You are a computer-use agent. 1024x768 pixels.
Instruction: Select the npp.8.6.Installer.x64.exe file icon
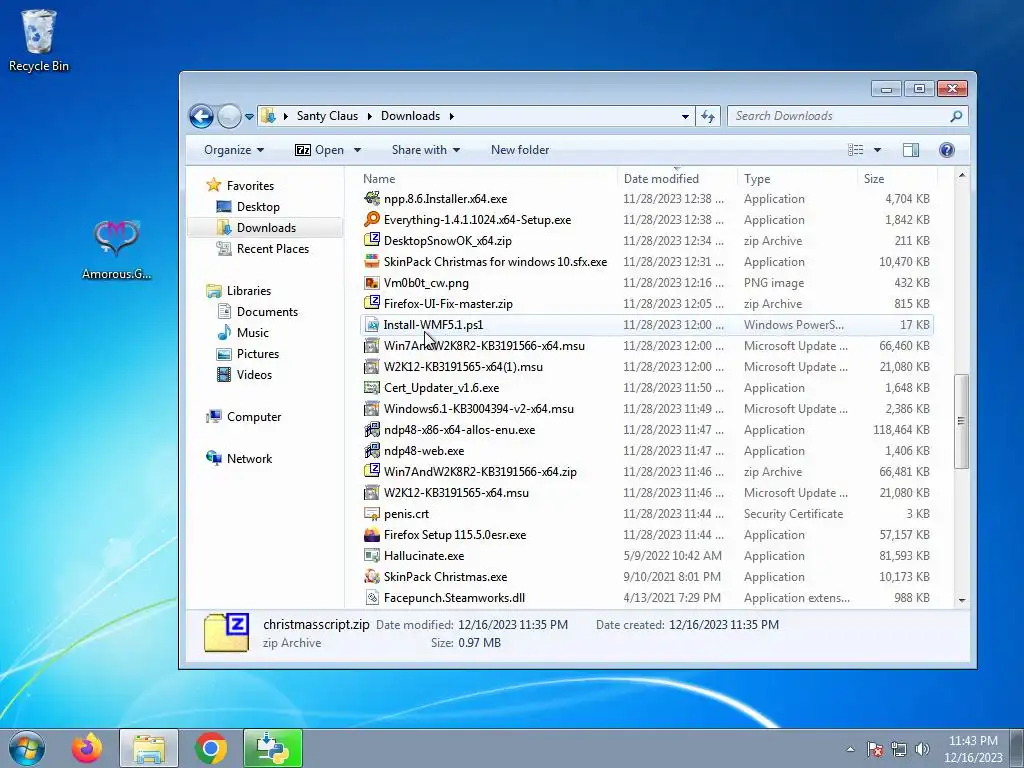pos(372,199)
